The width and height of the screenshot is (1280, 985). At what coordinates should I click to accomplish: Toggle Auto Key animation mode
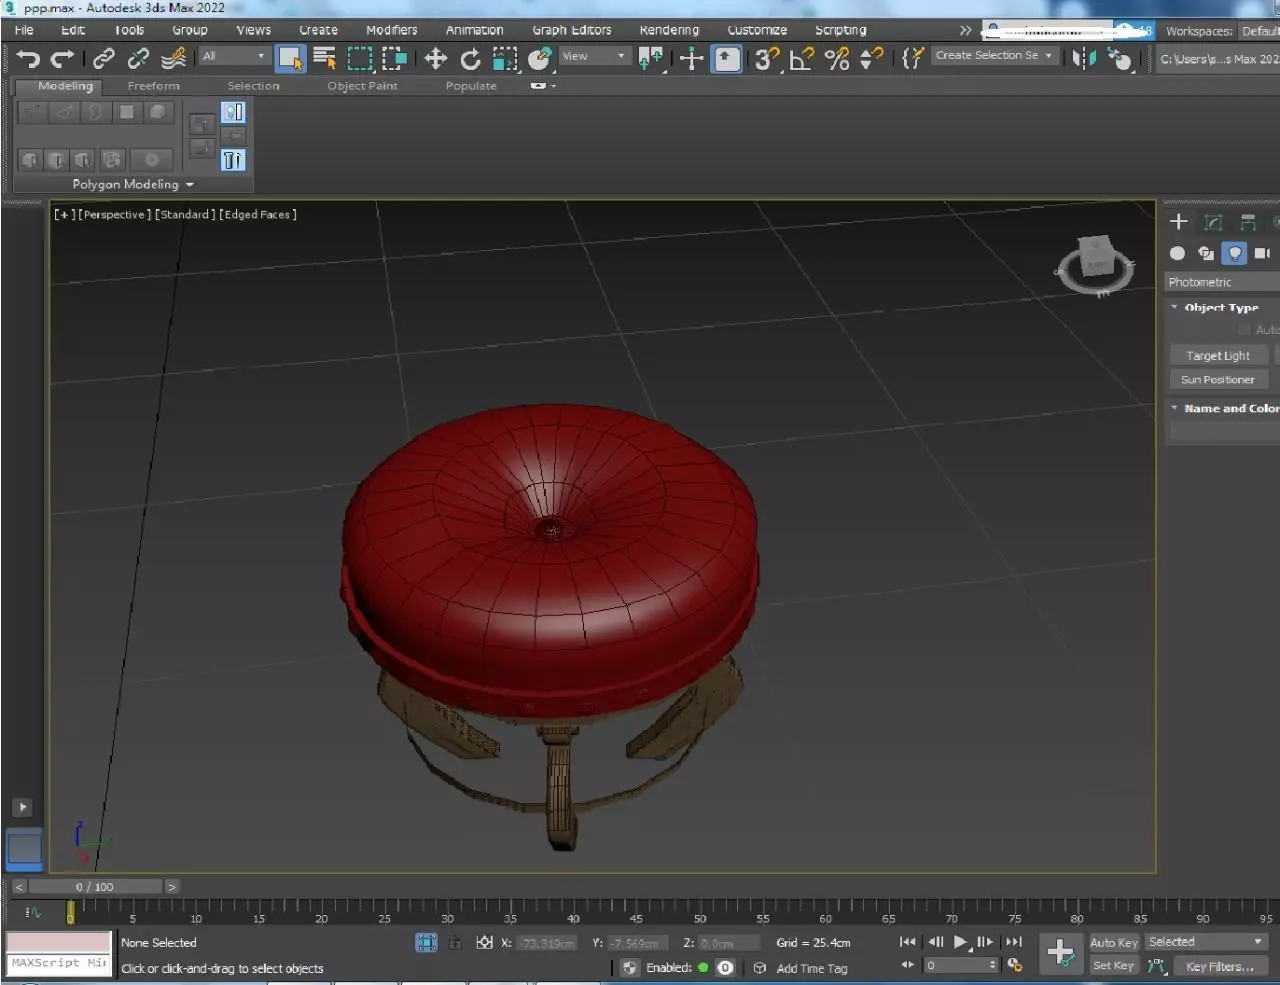coord(1114,942)
